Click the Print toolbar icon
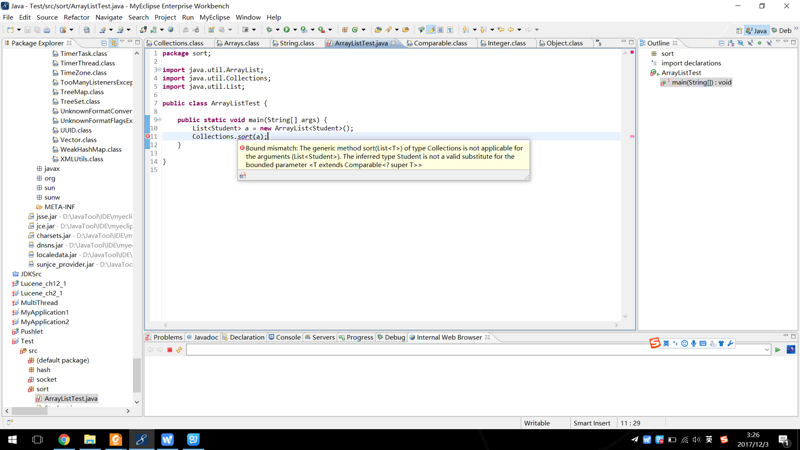This screenshot has height=450, width=800. (47, 30)
